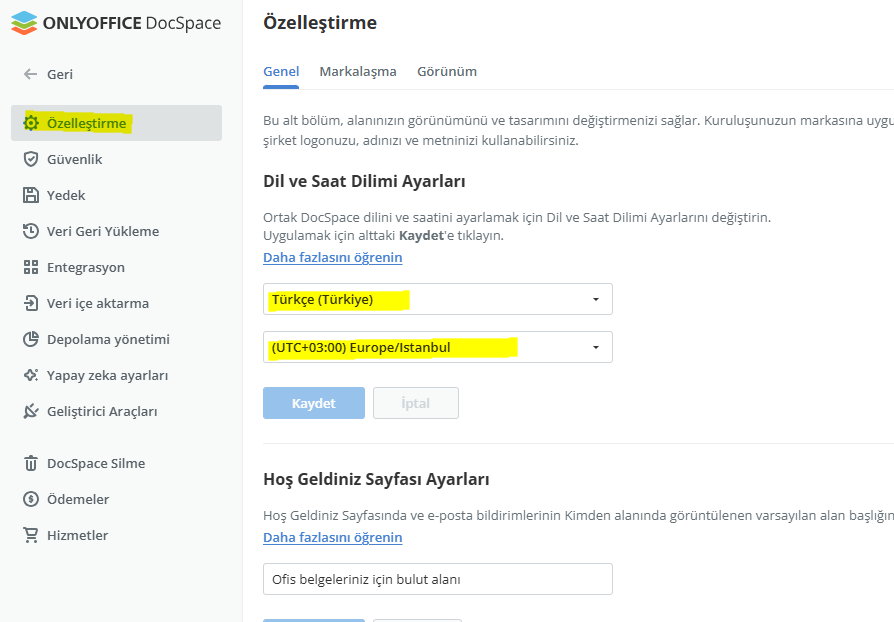Click Daha fazlasını öğrenin link under Dil settings
Image resolution: width=894 pixels, height=622 pixels.
(x=332, y=257)
